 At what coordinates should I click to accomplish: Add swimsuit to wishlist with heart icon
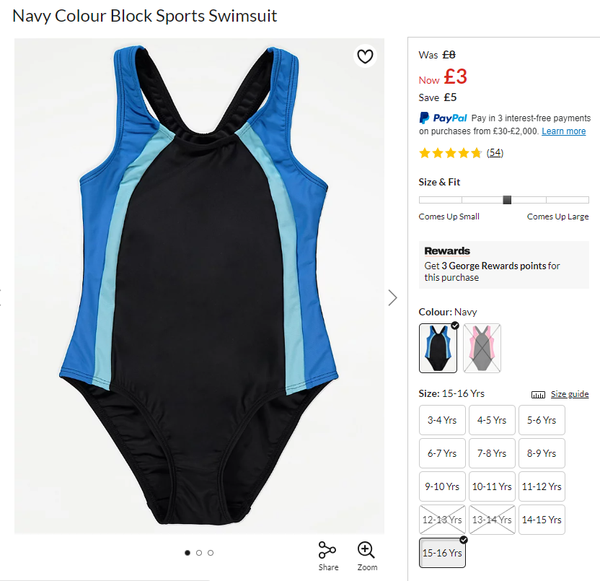pyautogui.click(x=365, y=56)
